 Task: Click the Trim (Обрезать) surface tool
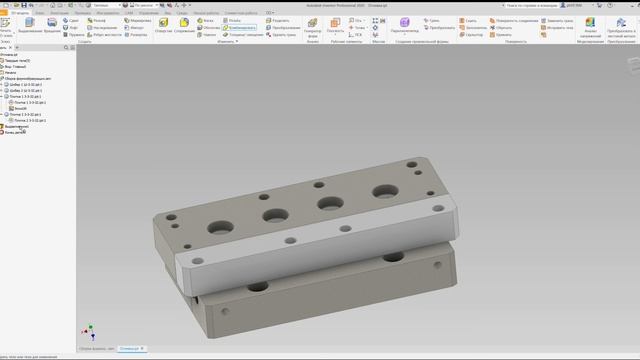point(500,28)
